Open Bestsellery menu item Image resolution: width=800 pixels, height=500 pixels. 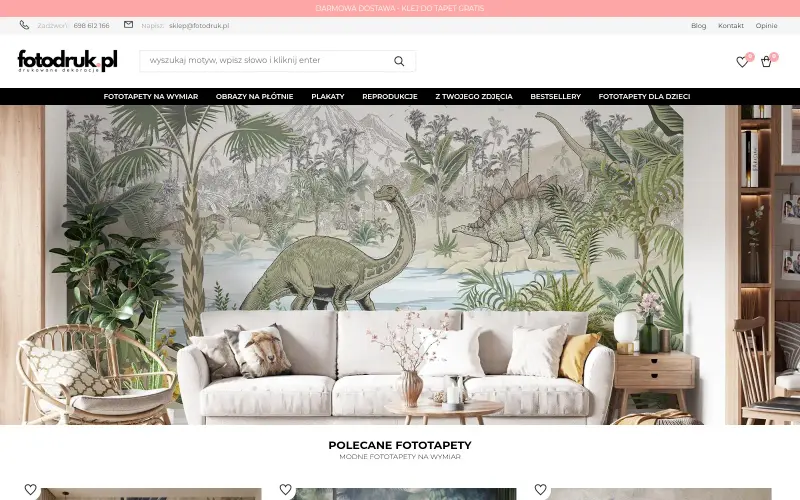(556, 96)
